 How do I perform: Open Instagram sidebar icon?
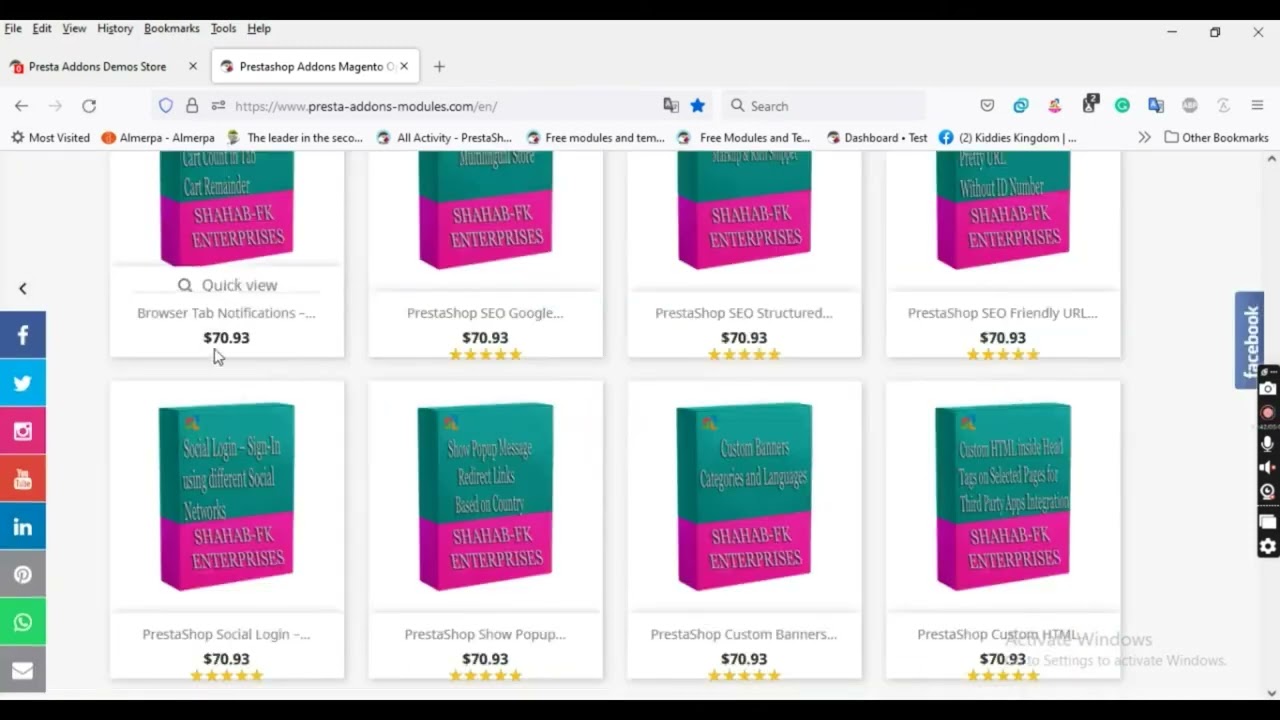point(23,431)
